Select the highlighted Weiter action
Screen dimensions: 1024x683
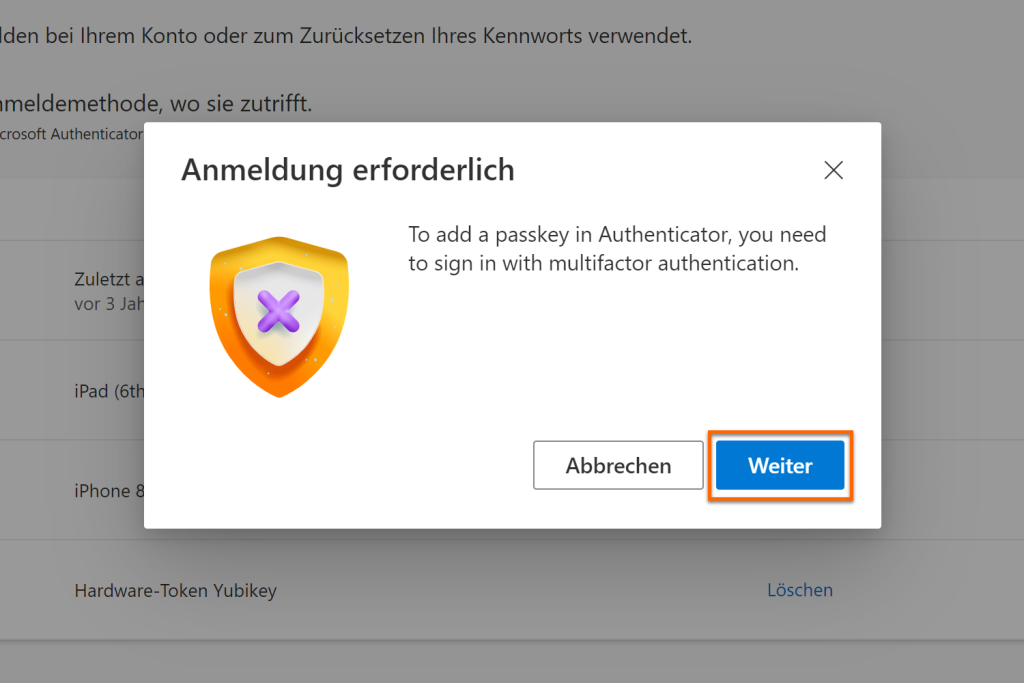point(780,465)
